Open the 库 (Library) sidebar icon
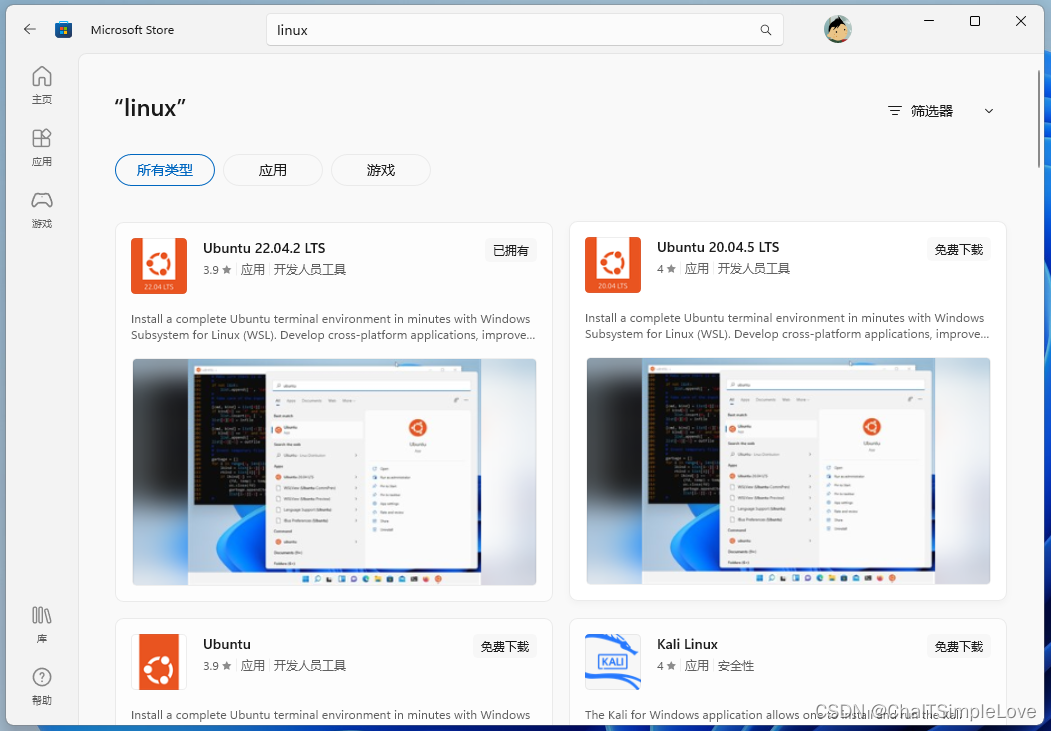This screenshot has width=1051, height=731. point(41,618)
